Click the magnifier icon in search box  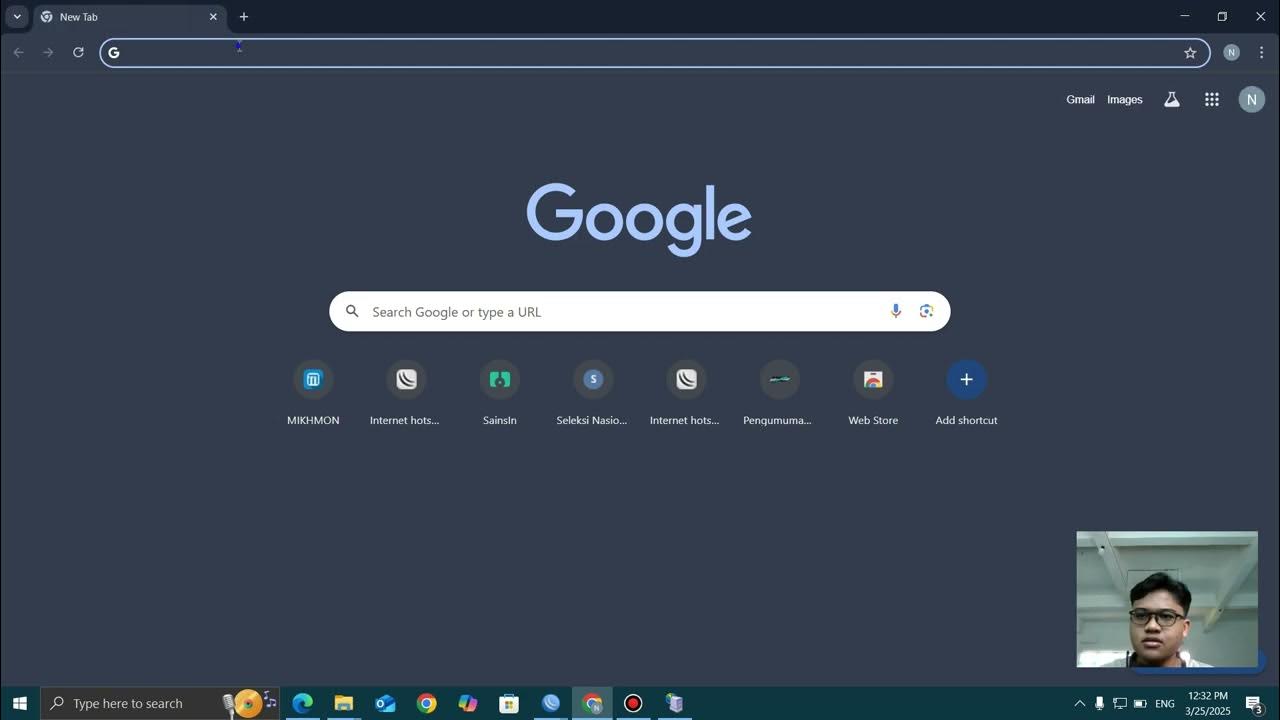pyautogui.click(x=352, y=311)
